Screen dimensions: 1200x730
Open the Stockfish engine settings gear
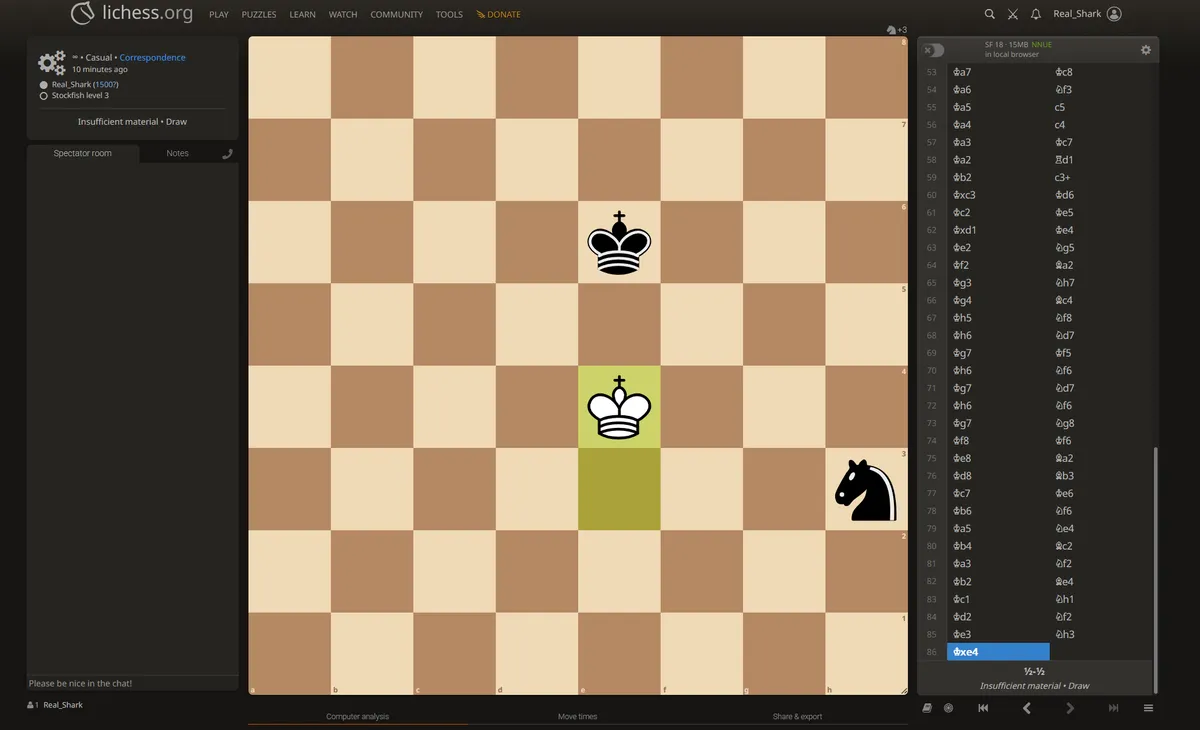tap(1146, 50)
